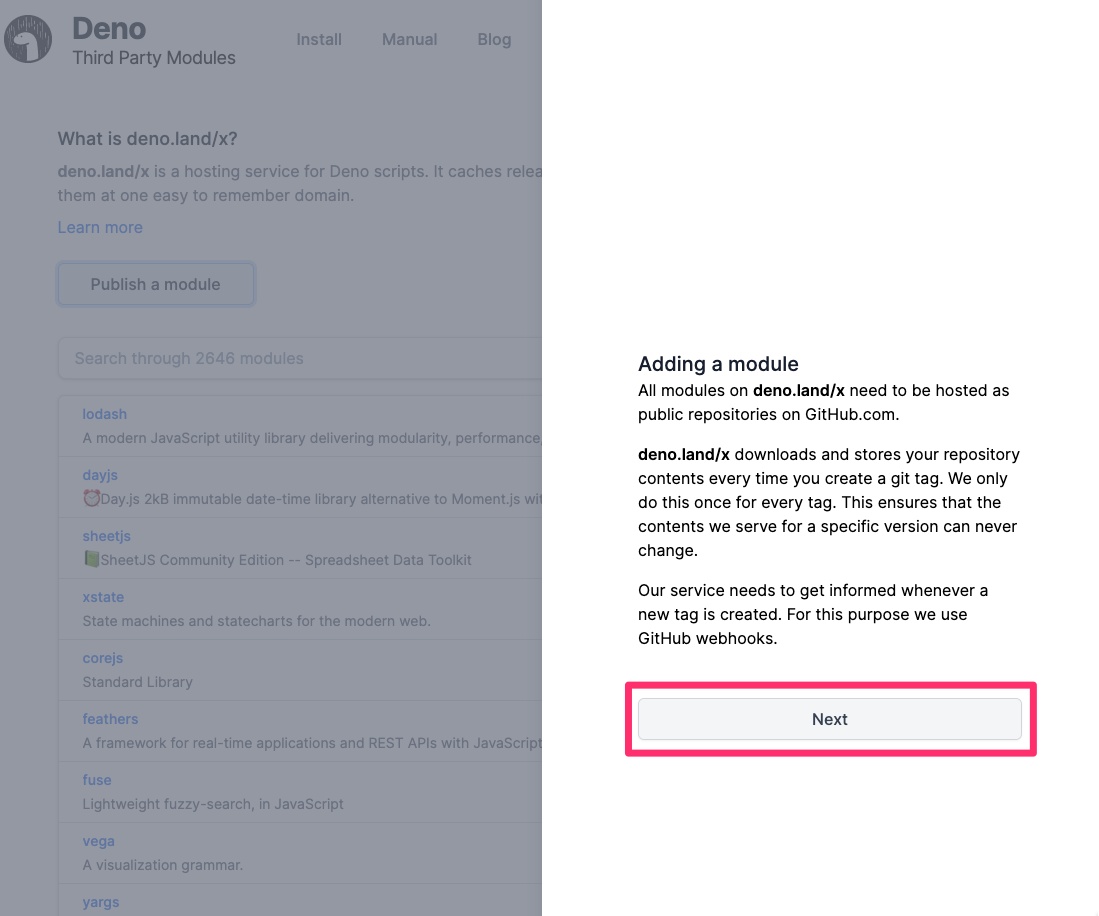The image size is (1099, 916).
Task: Focus the Search through 2646 modules field
Action: tap(300, 358)
